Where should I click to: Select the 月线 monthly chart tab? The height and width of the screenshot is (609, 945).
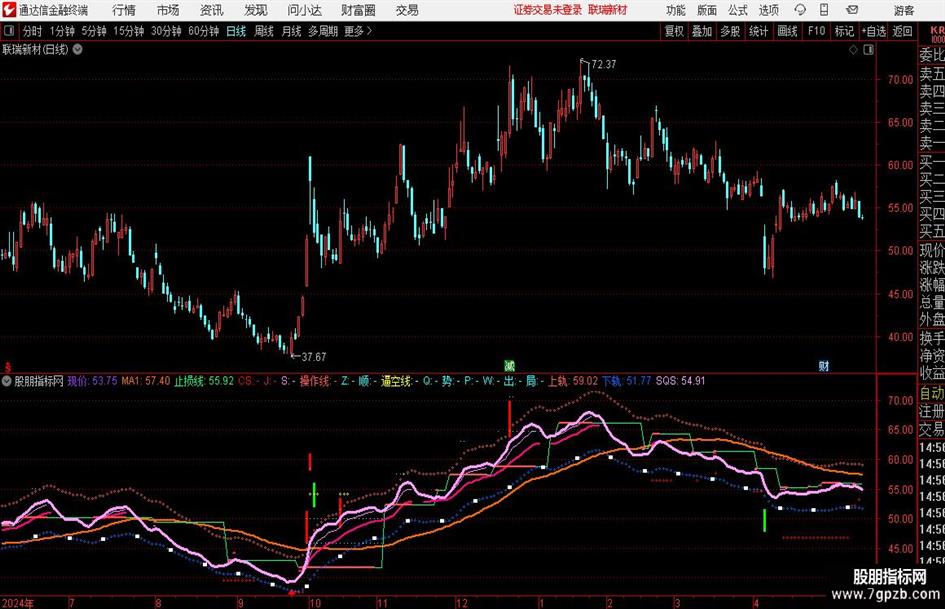click(x=292, y=31)
